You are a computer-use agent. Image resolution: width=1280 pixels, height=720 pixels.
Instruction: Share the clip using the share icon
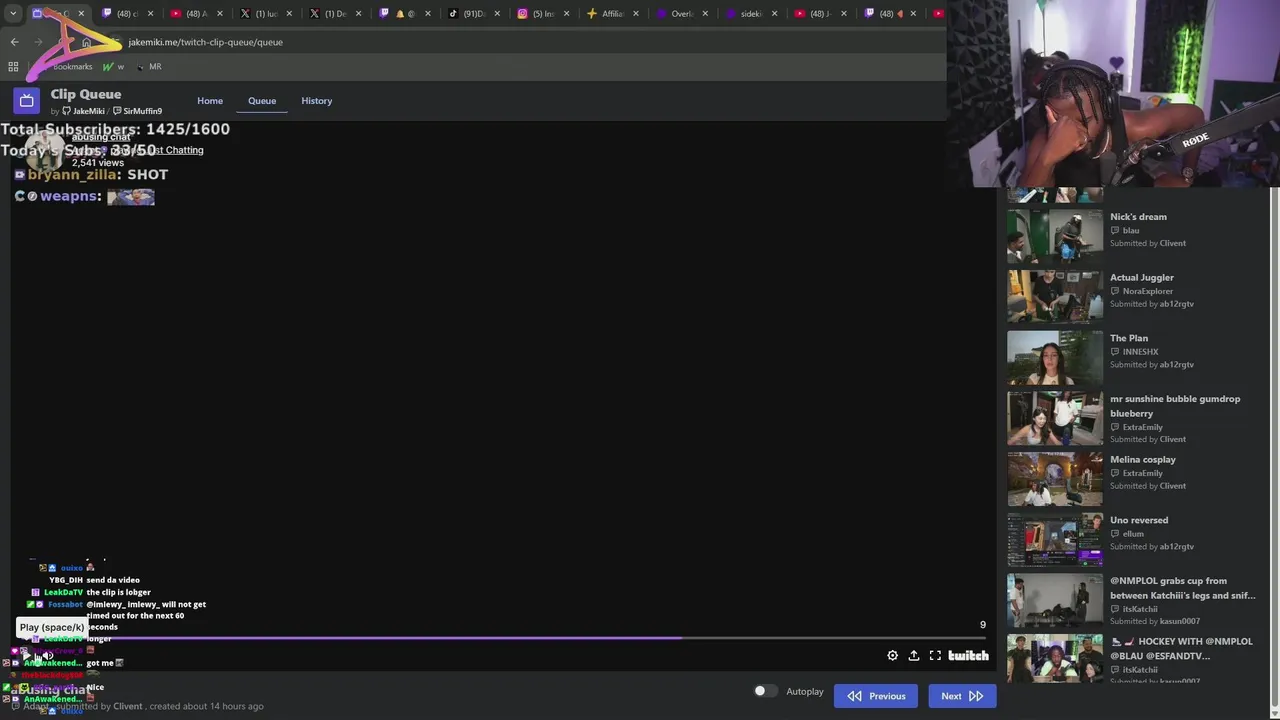point(914,656)
